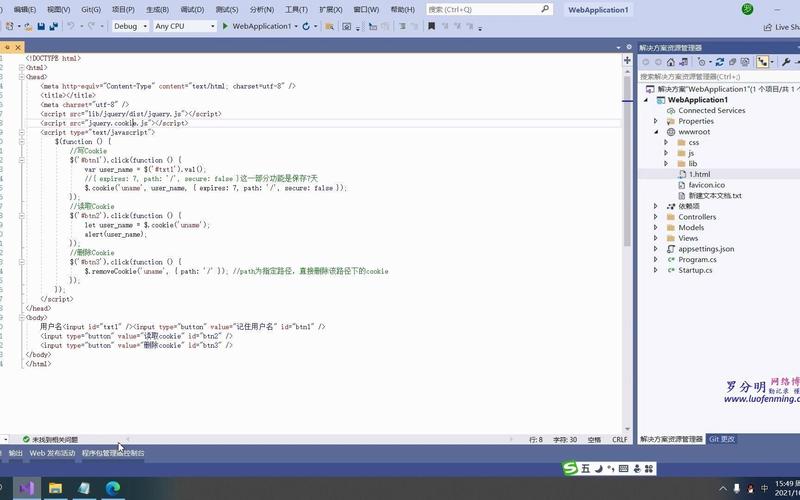Toggle the Sogou soft keyboard icon

(623, 468)
